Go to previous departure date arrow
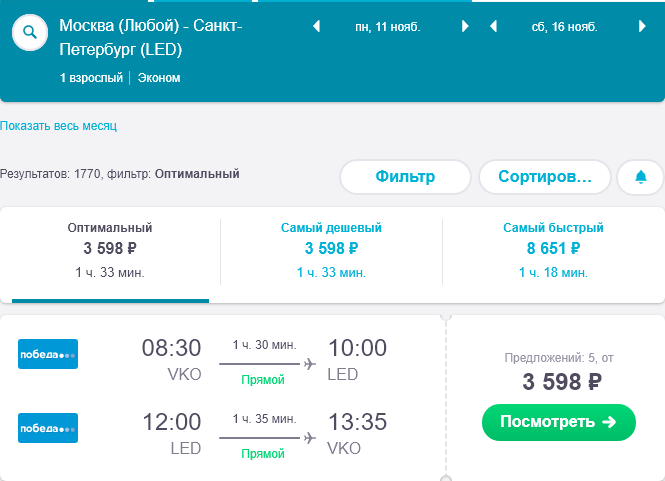 point(316,27)
